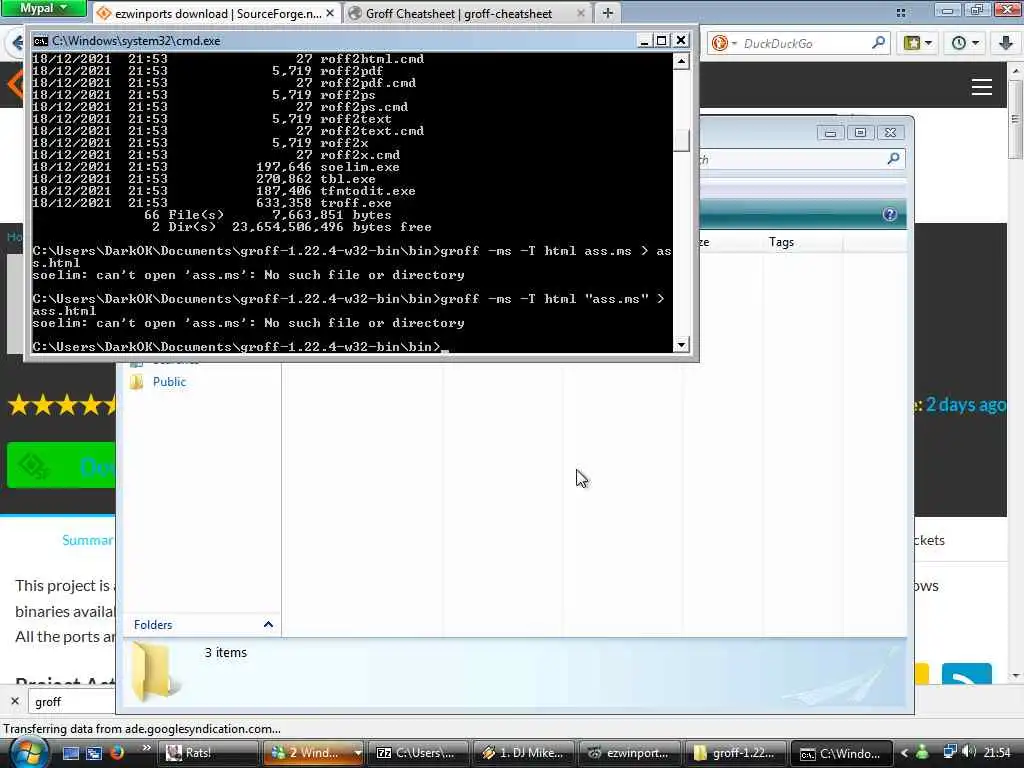The image size is (1024, 768).
Task: Open the SourceForge hamburger menu
Action: coord(982,87)
